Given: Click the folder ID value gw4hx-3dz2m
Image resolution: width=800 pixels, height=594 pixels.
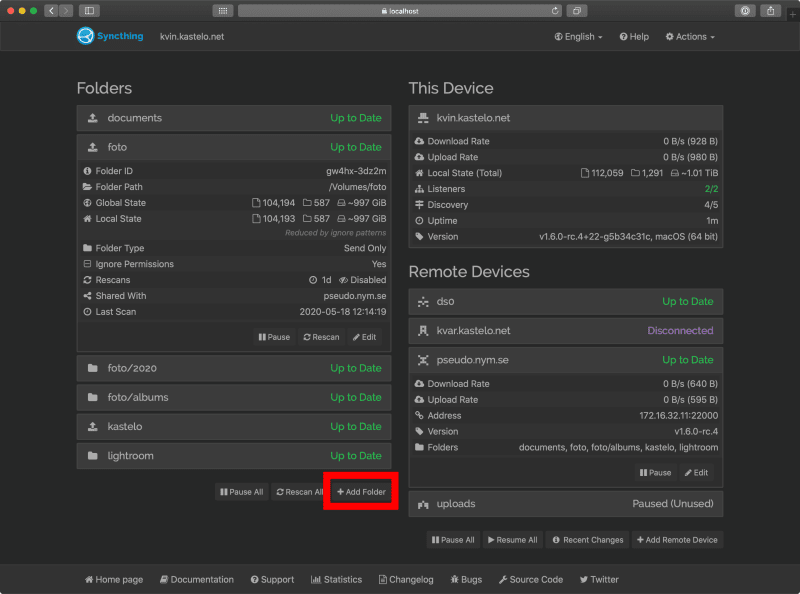Looking at the screenshot, I should 356,171.
